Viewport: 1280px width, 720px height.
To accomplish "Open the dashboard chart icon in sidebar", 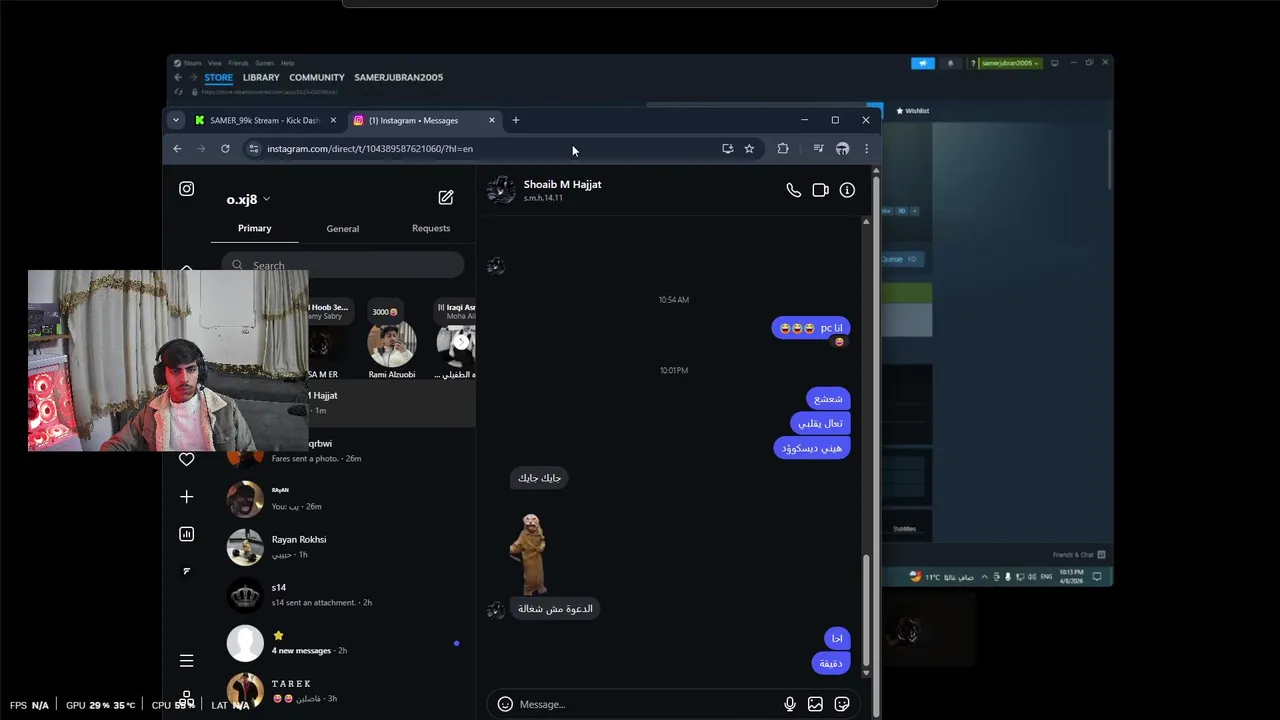I will point(186,534).
